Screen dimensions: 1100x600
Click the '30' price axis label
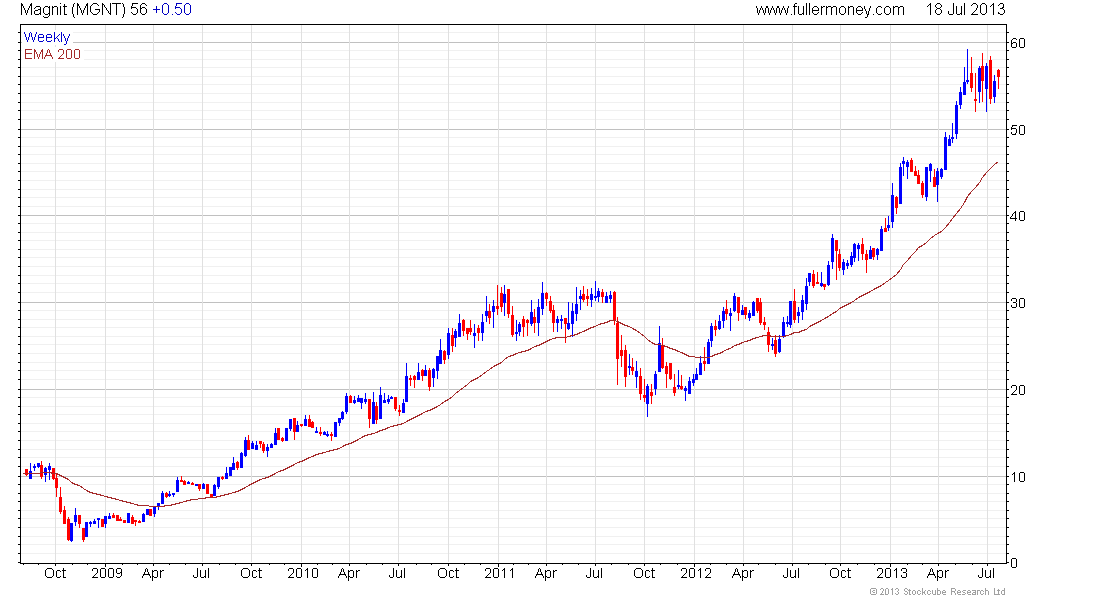pyautogui.click(x=1018, y=304)
